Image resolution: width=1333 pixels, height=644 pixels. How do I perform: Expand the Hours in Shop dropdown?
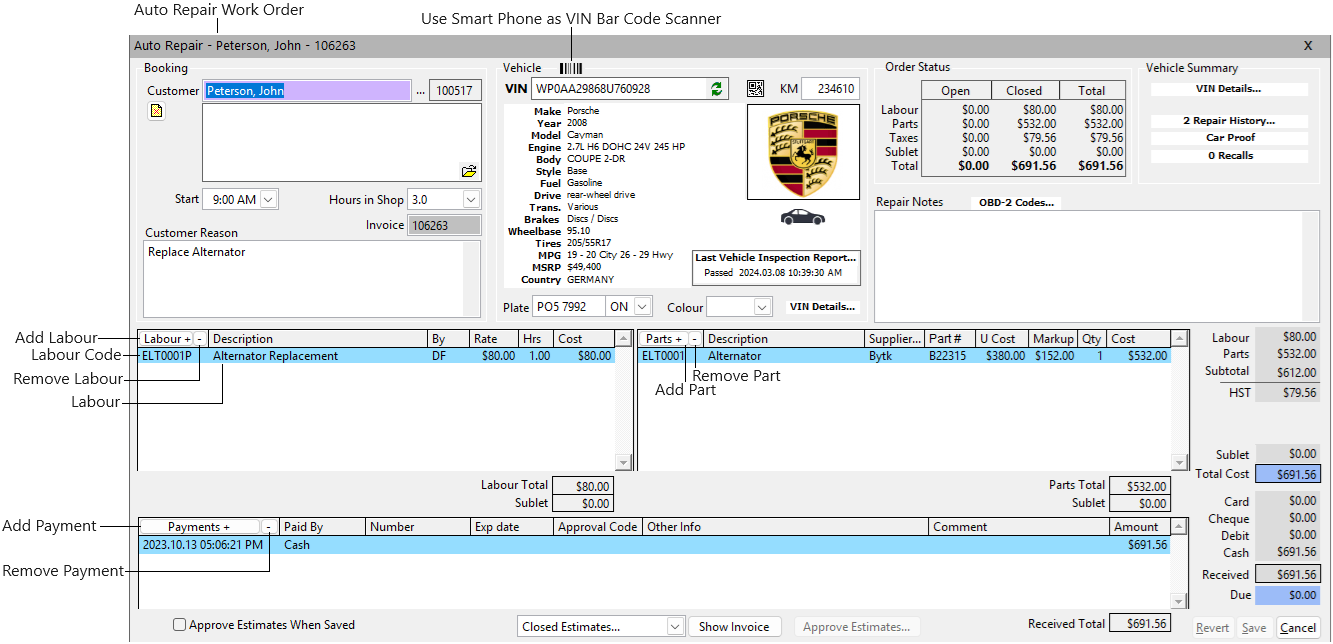(471, 200)
